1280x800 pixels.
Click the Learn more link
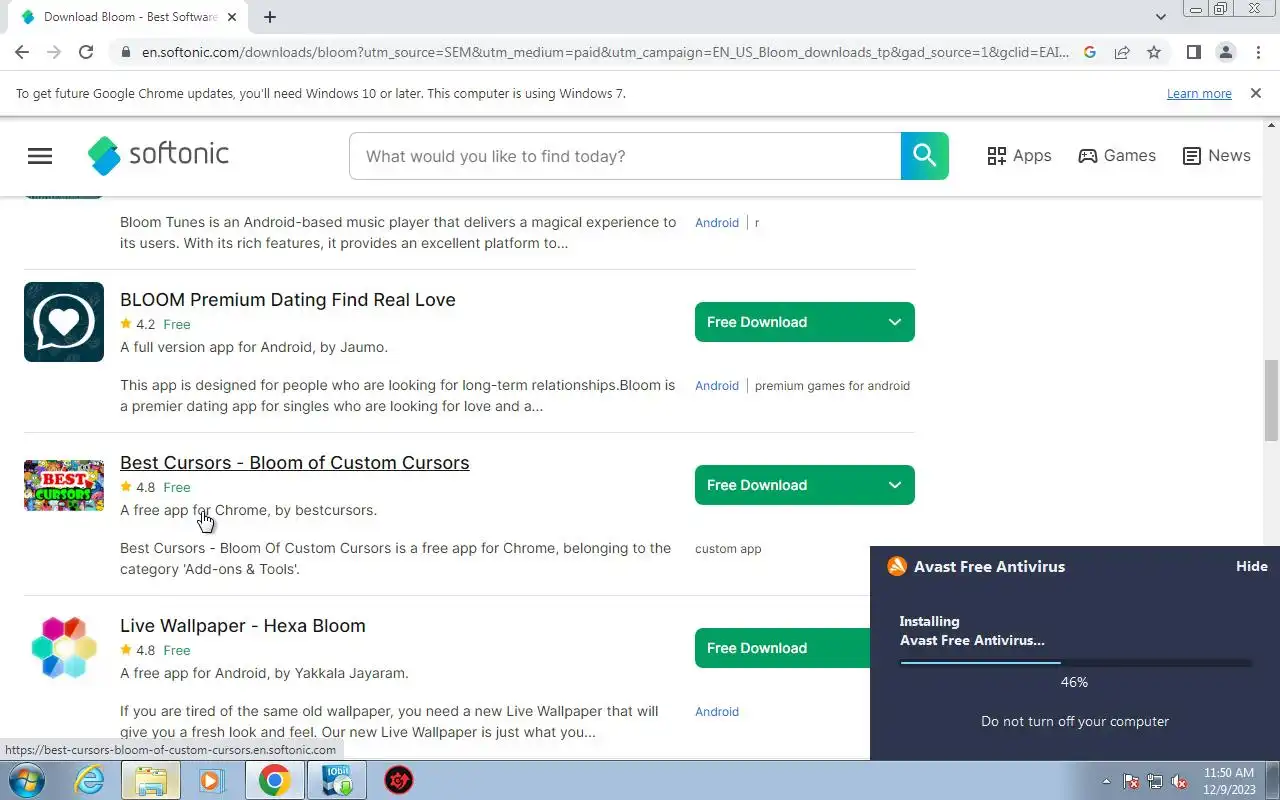click(1199, 94)
